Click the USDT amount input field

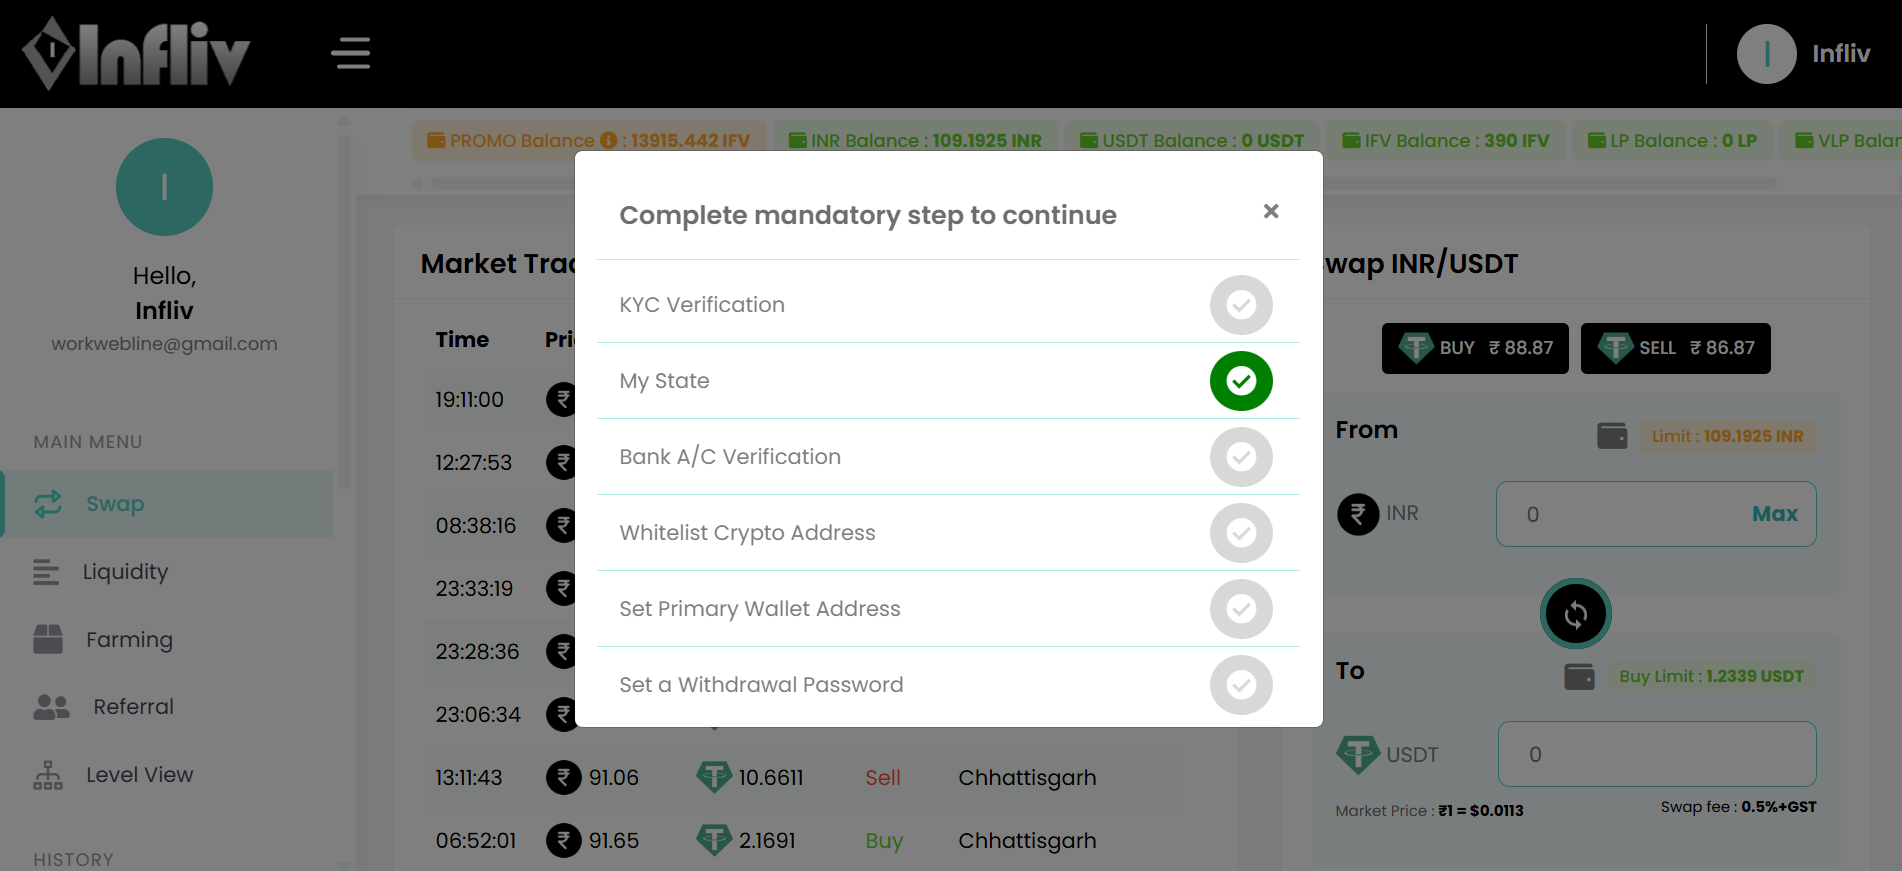click(1656, 754)
